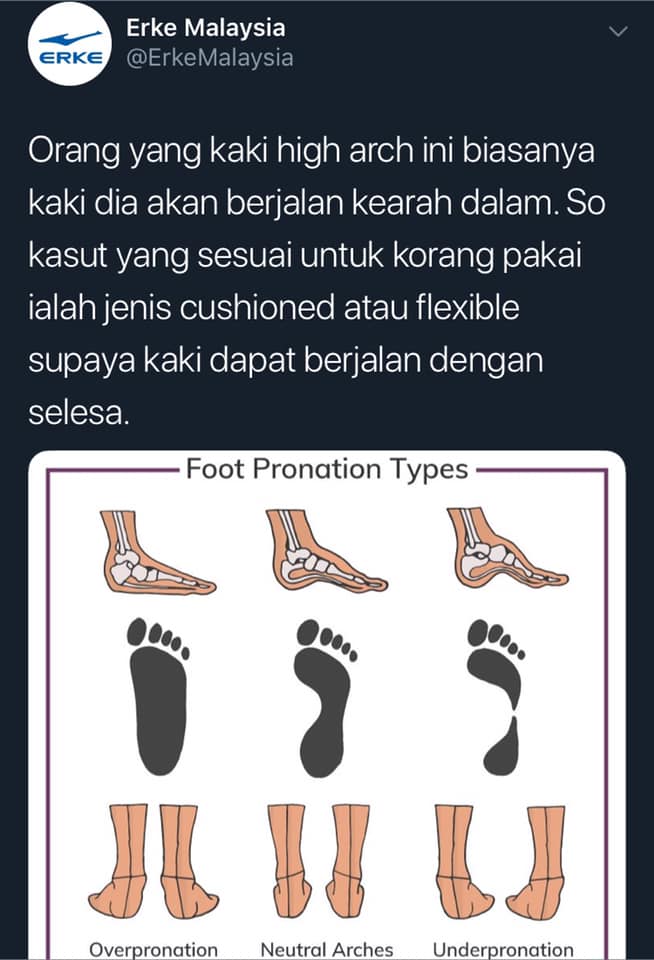Click the underpronation high arch side view
The height and width of the screenshot is (960, 654).
(507, 549)
